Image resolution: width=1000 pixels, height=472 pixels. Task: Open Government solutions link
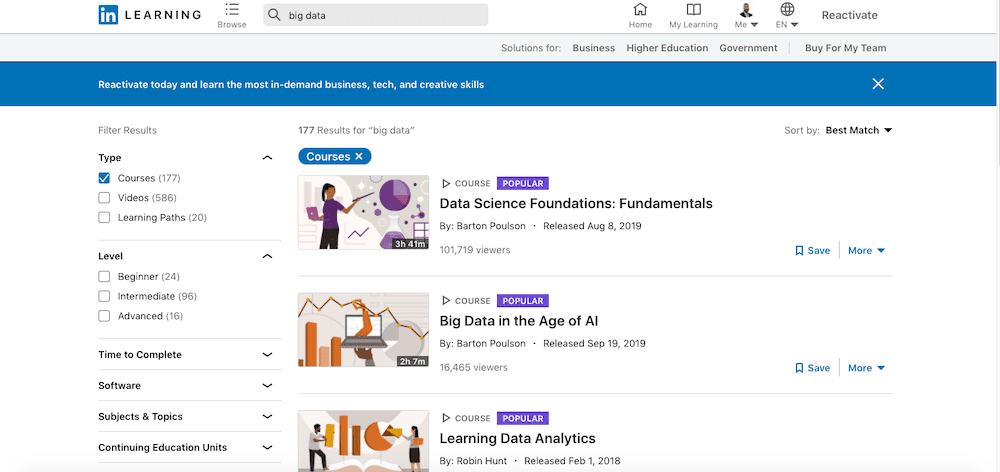(x=749, y=48)
